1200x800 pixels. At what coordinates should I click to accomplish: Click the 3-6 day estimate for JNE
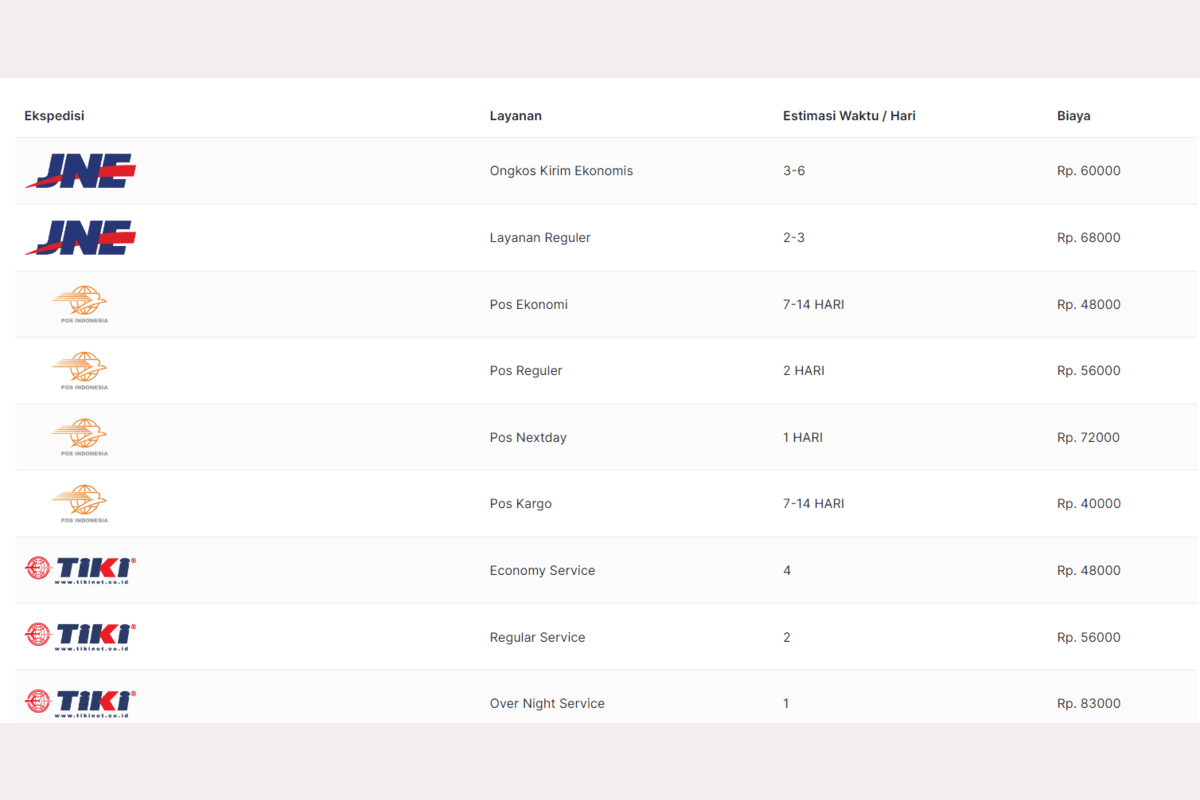[x=794, y=171]
